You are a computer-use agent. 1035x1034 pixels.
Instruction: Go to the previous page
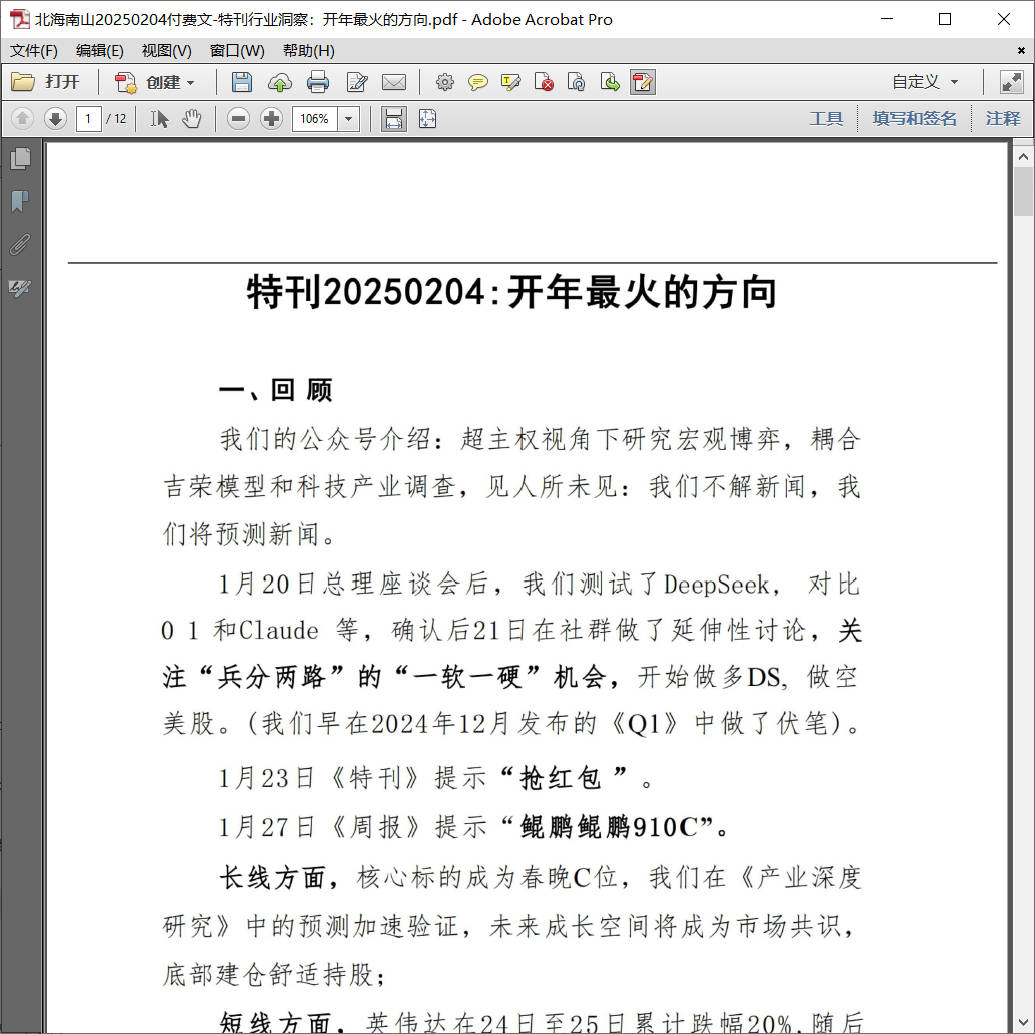click(x=22, y=119)
